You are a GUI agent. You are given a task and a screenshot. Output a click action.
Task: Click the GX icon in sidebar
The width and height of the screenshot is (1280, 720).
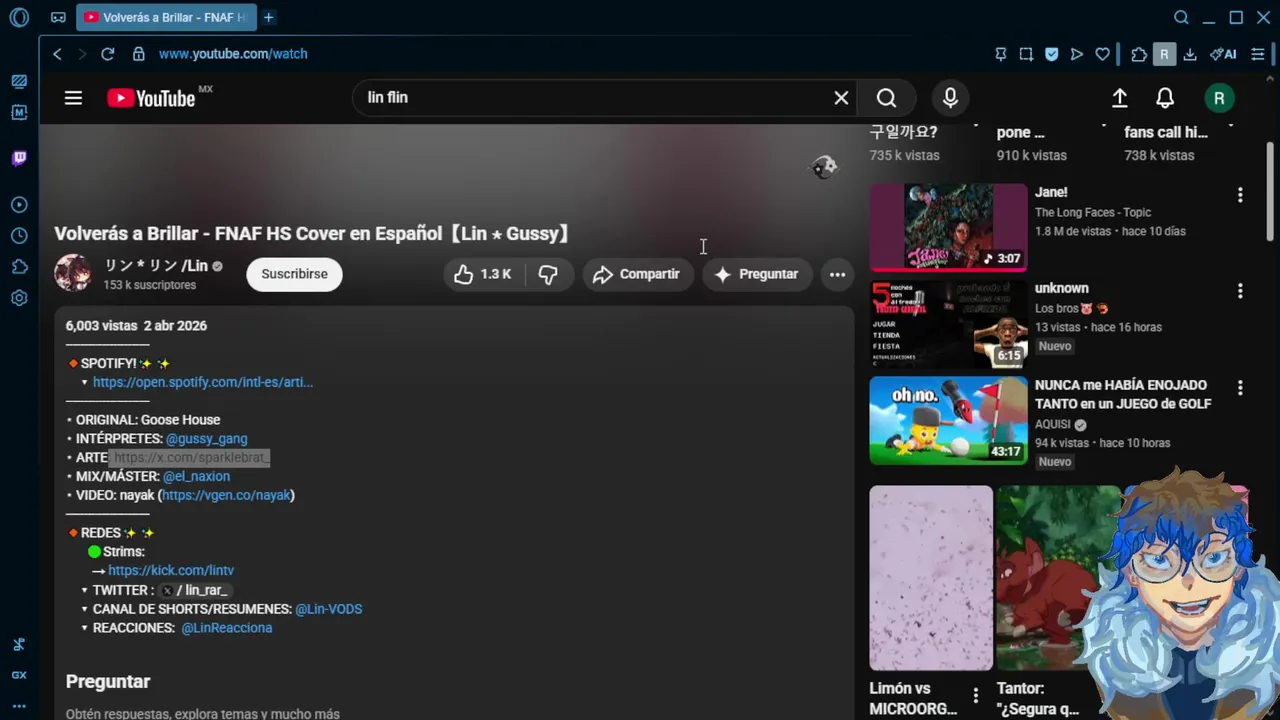[19, 675]
